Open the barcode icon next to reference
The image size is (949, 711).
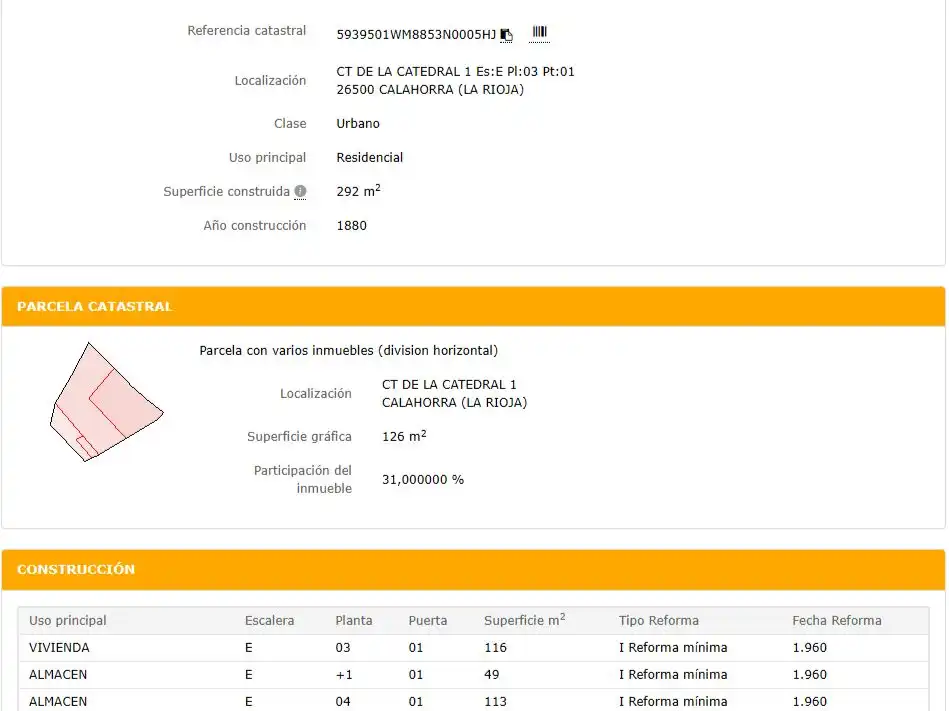(x=539, y=32)
